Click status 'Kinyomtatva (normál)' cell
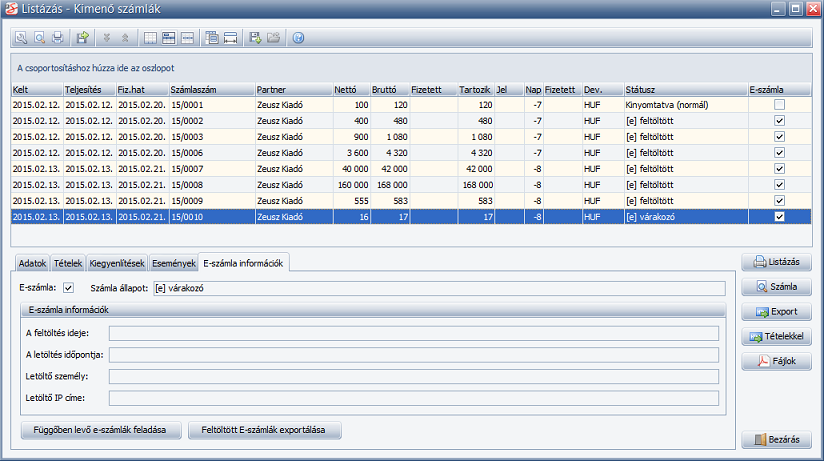Screen dimensions: 824x461 (x=686, y=105)
